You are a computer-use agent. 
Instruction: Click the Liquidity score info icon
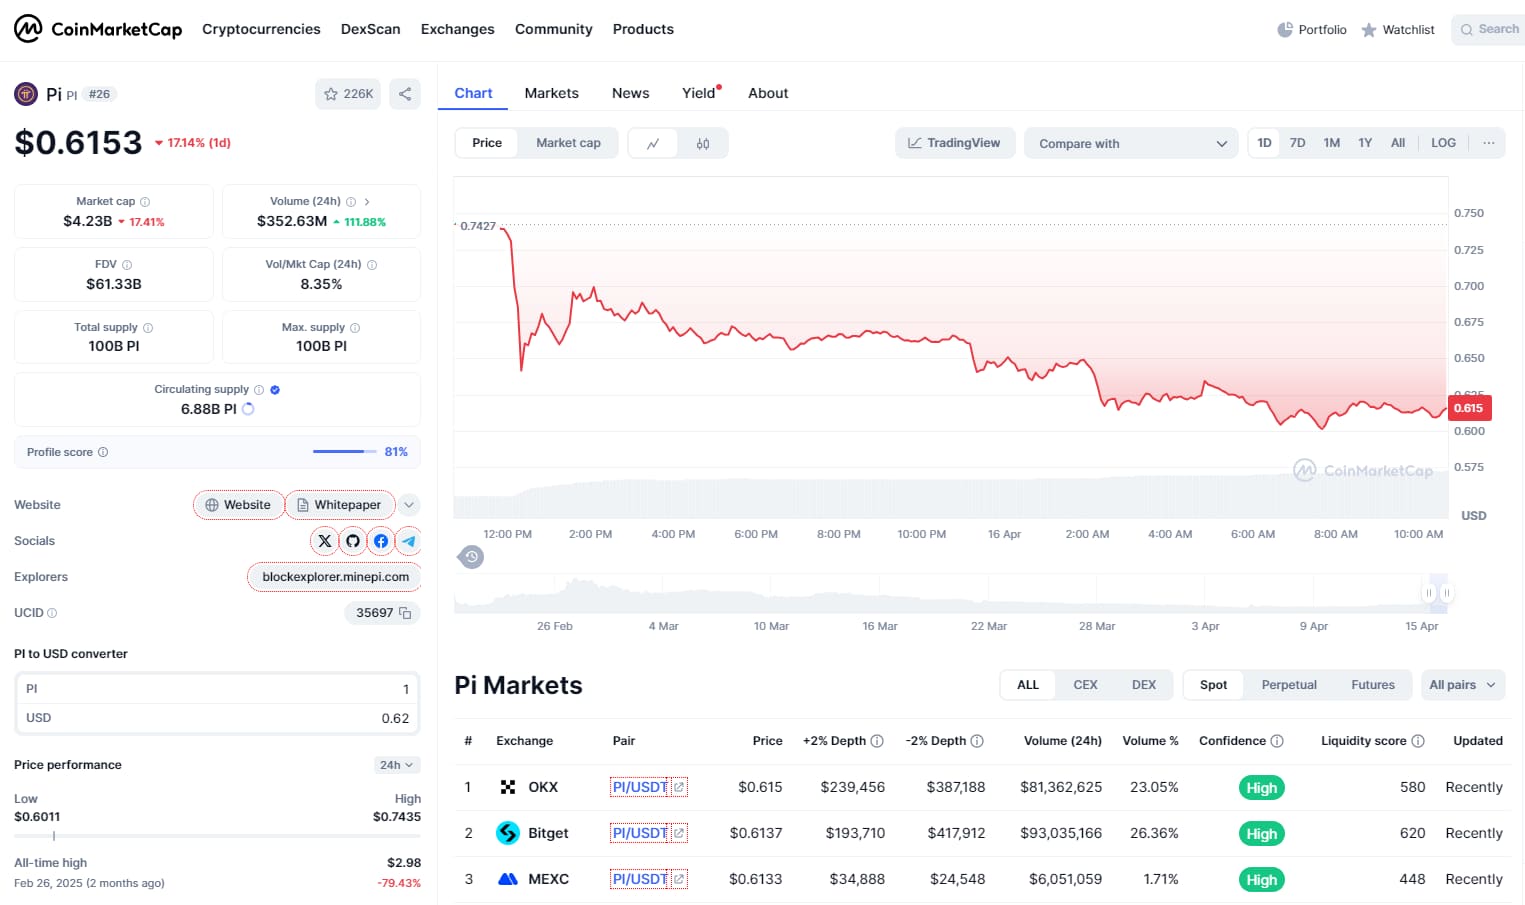(x=1418, y=741)
